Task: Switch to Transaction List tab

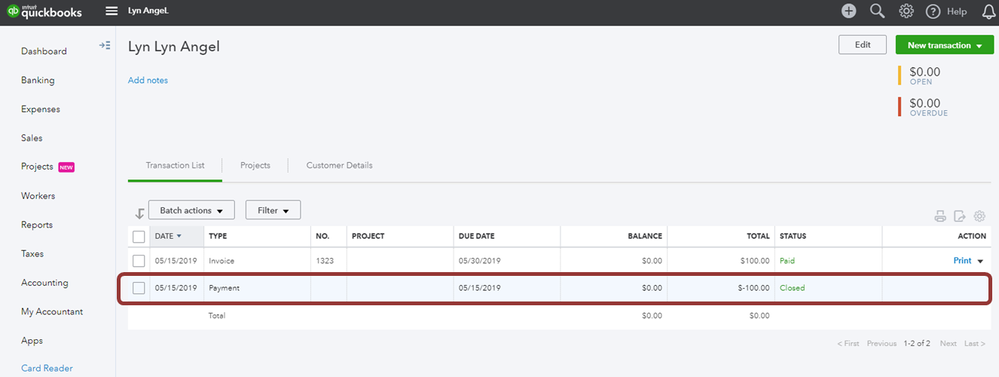Action: point(175,165)
